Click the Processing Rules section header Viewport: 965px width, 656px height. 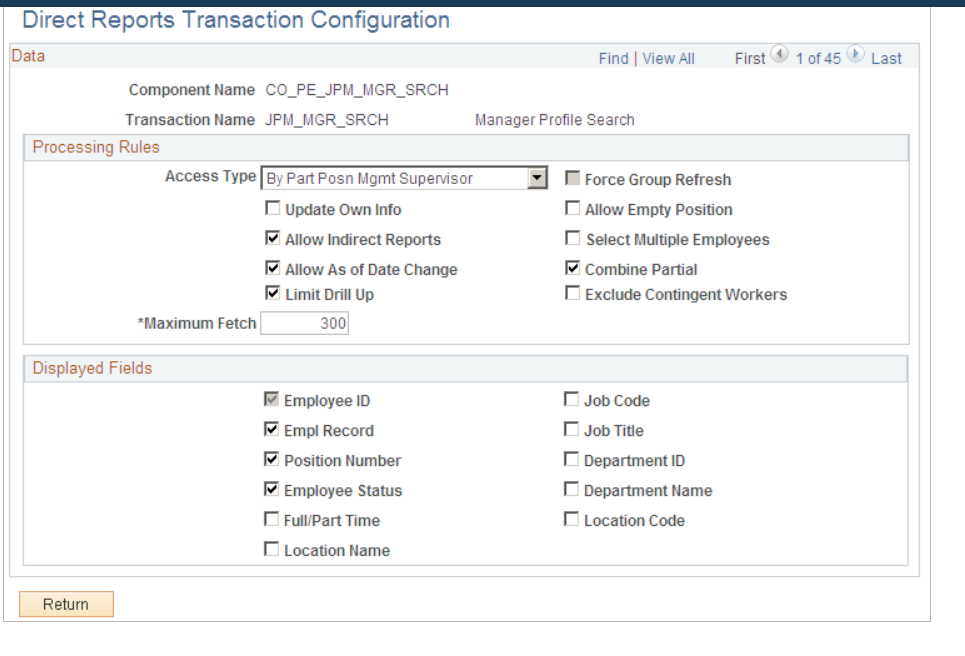96,147
